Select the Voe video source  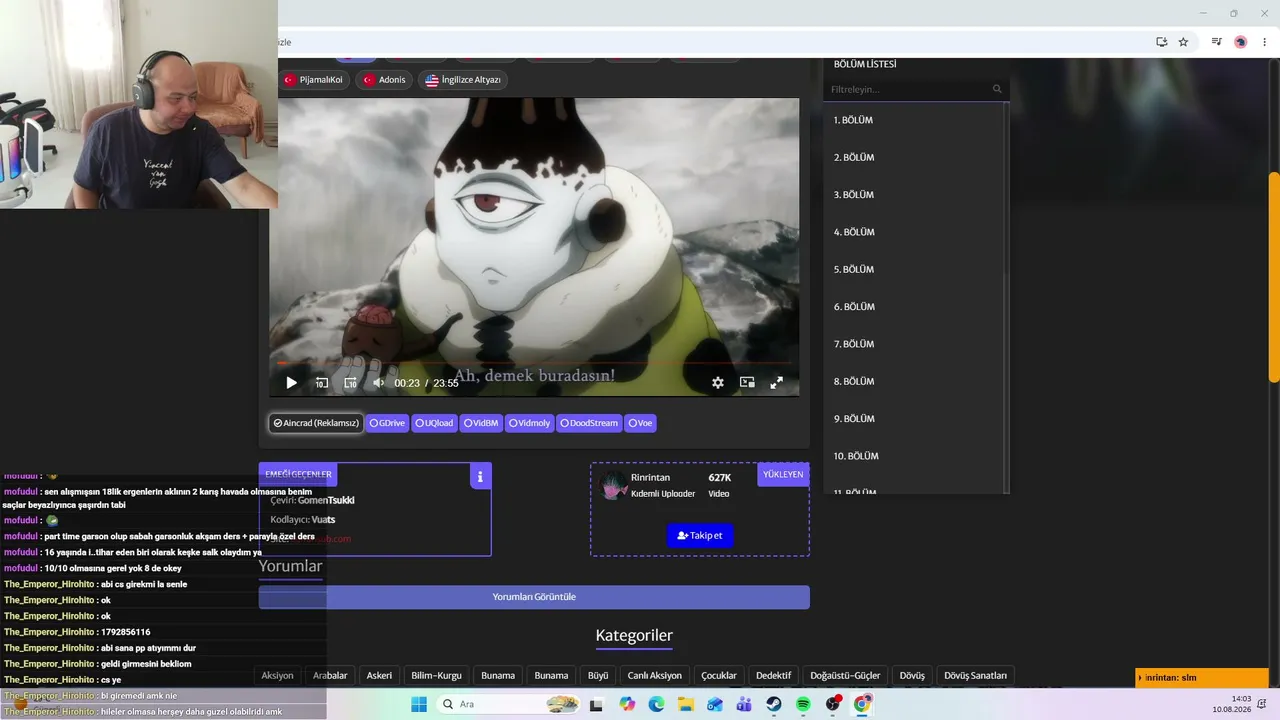coord(640,423)
